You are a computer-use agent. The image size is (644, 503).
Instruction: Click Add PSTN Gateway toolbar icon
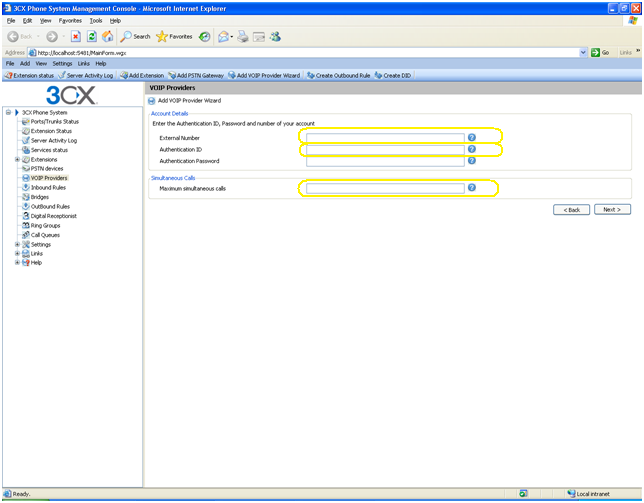[x=196, y=75]
